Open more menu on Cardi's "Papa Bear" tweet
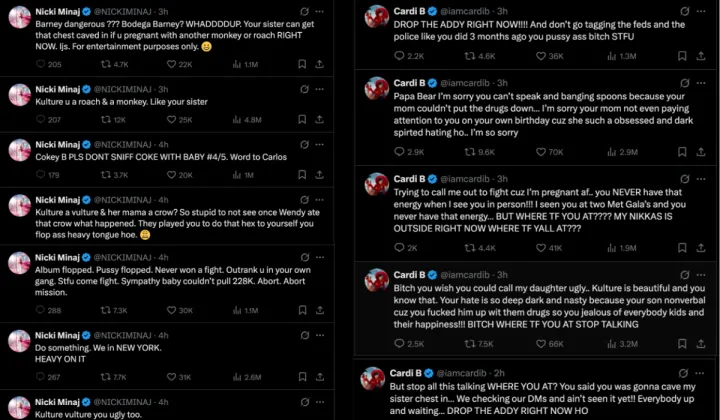Screen dimensions: 720x420 pyautogui.click(x=702, y=80)
